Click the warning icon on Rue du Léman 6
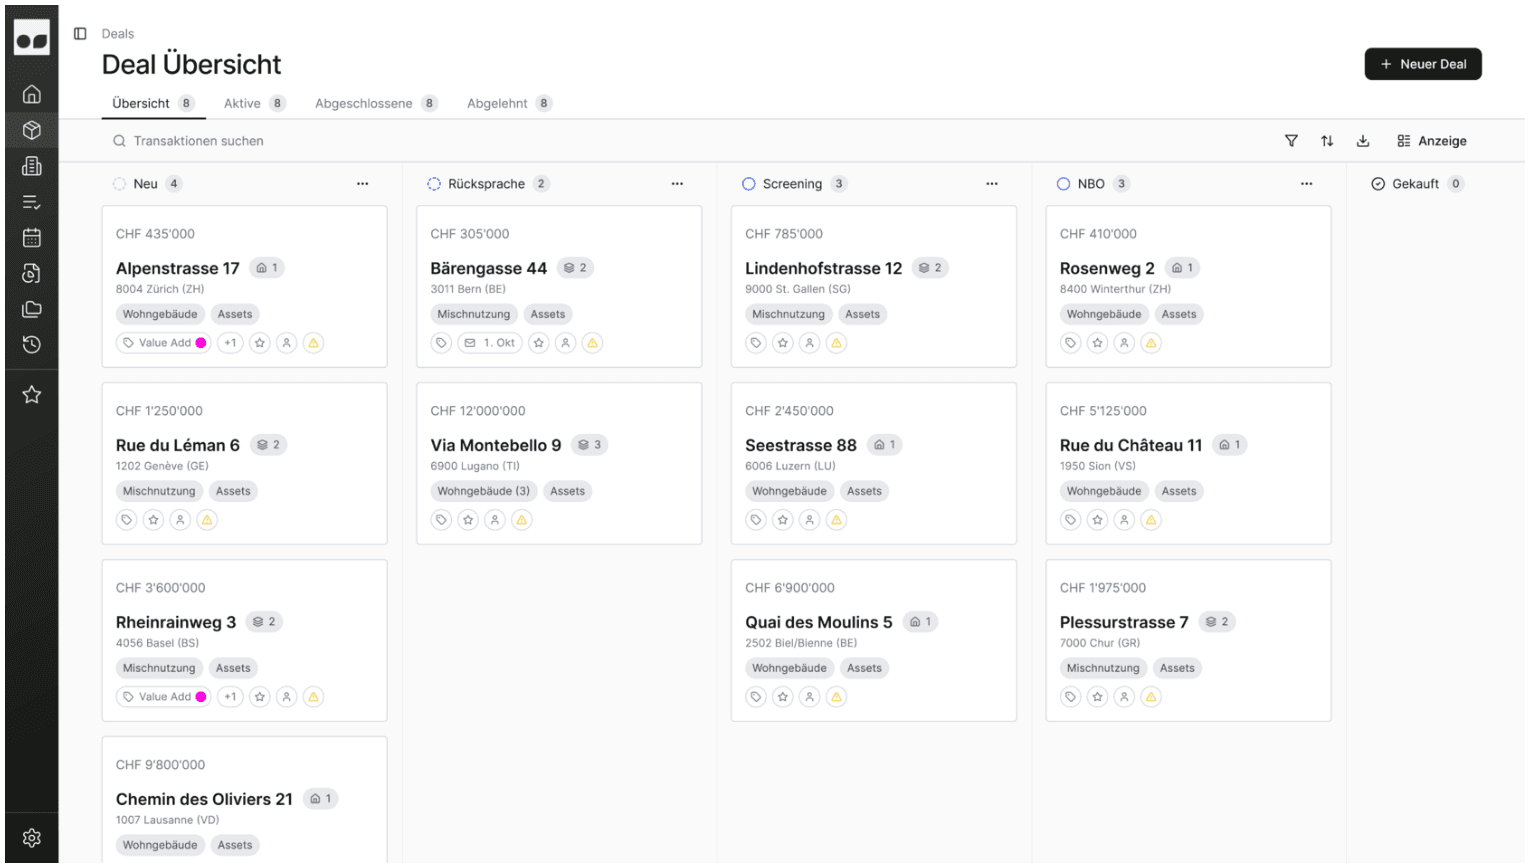The width and height of the screenshot is (1536, 866). point(207,520)
